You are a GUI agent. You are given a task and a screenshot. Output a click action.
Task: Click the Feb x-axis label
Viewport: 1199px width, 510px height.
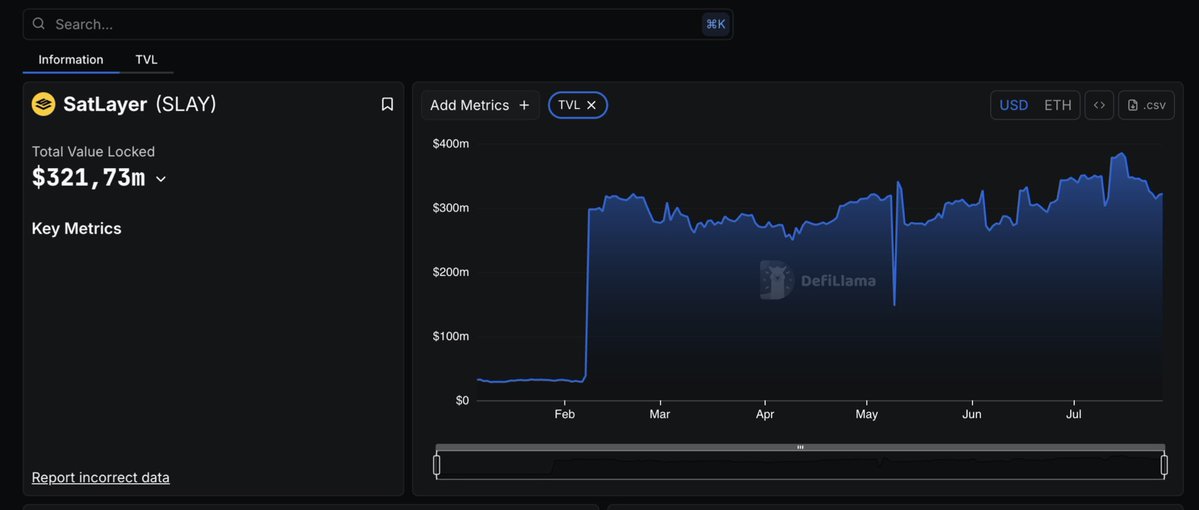click(564, 414)
